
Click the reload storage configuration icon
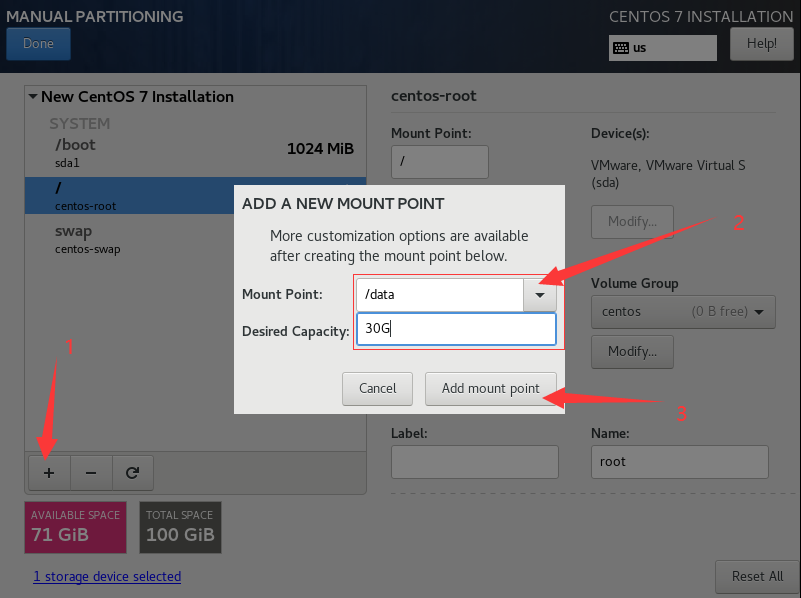point(132,473)
